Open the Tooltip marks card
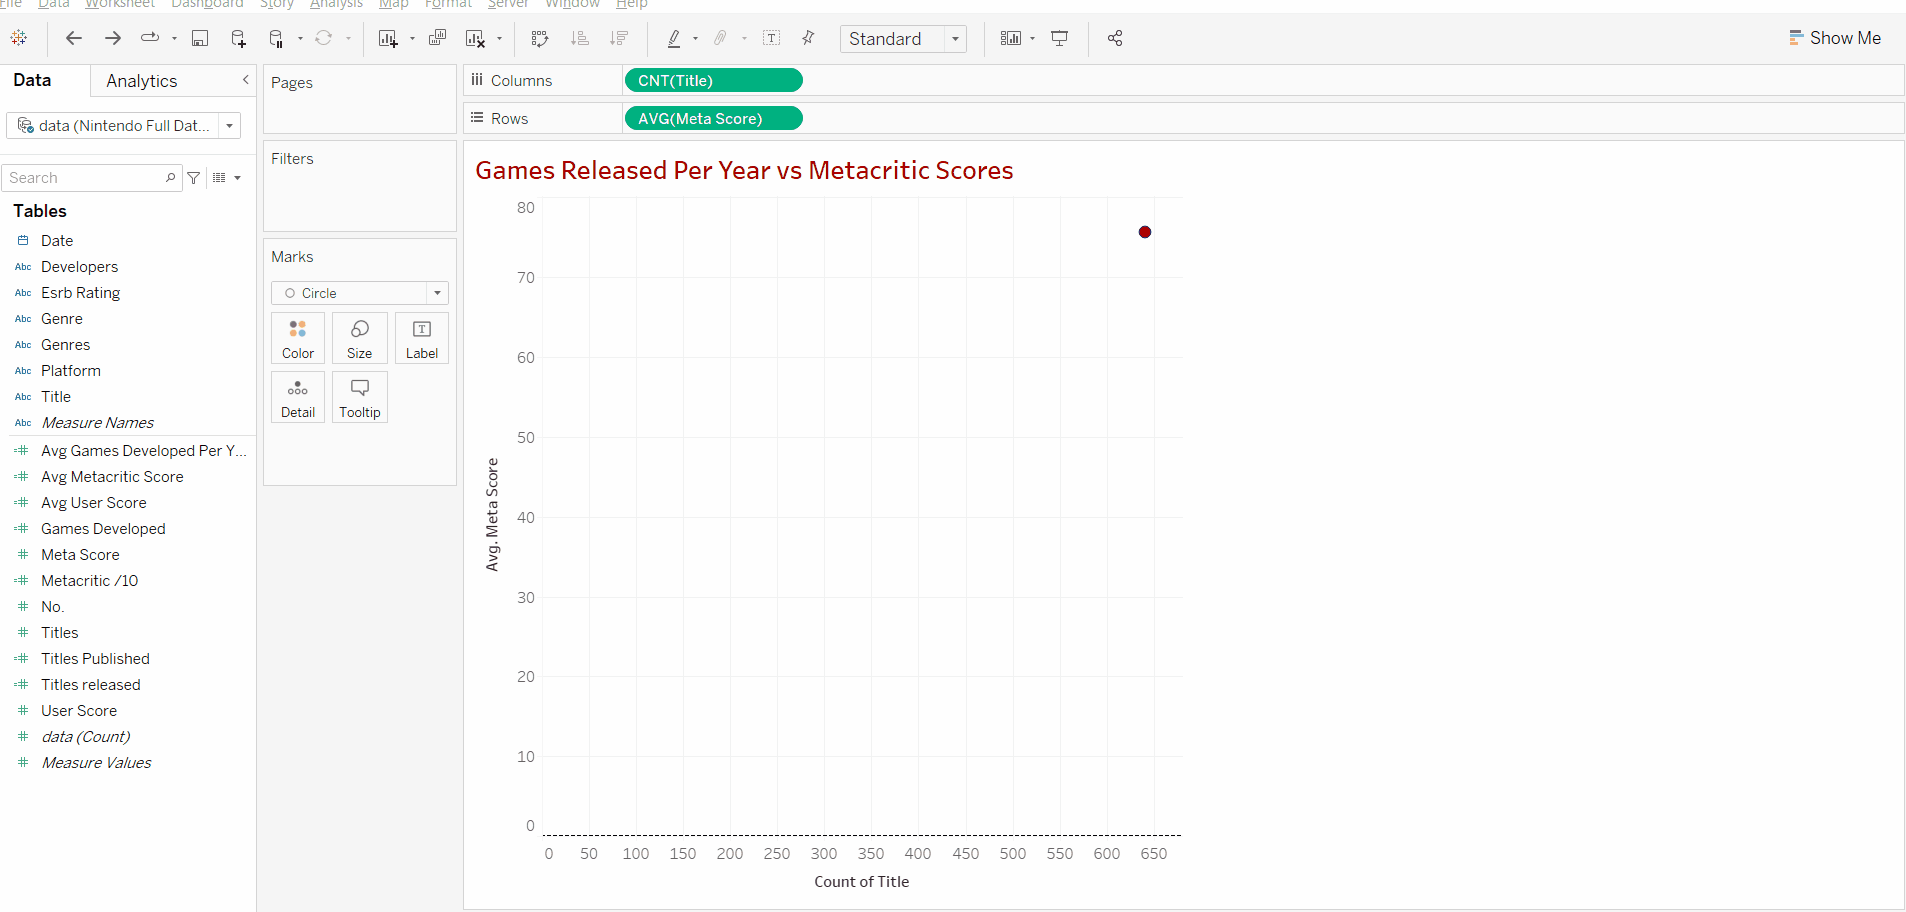 360,397
